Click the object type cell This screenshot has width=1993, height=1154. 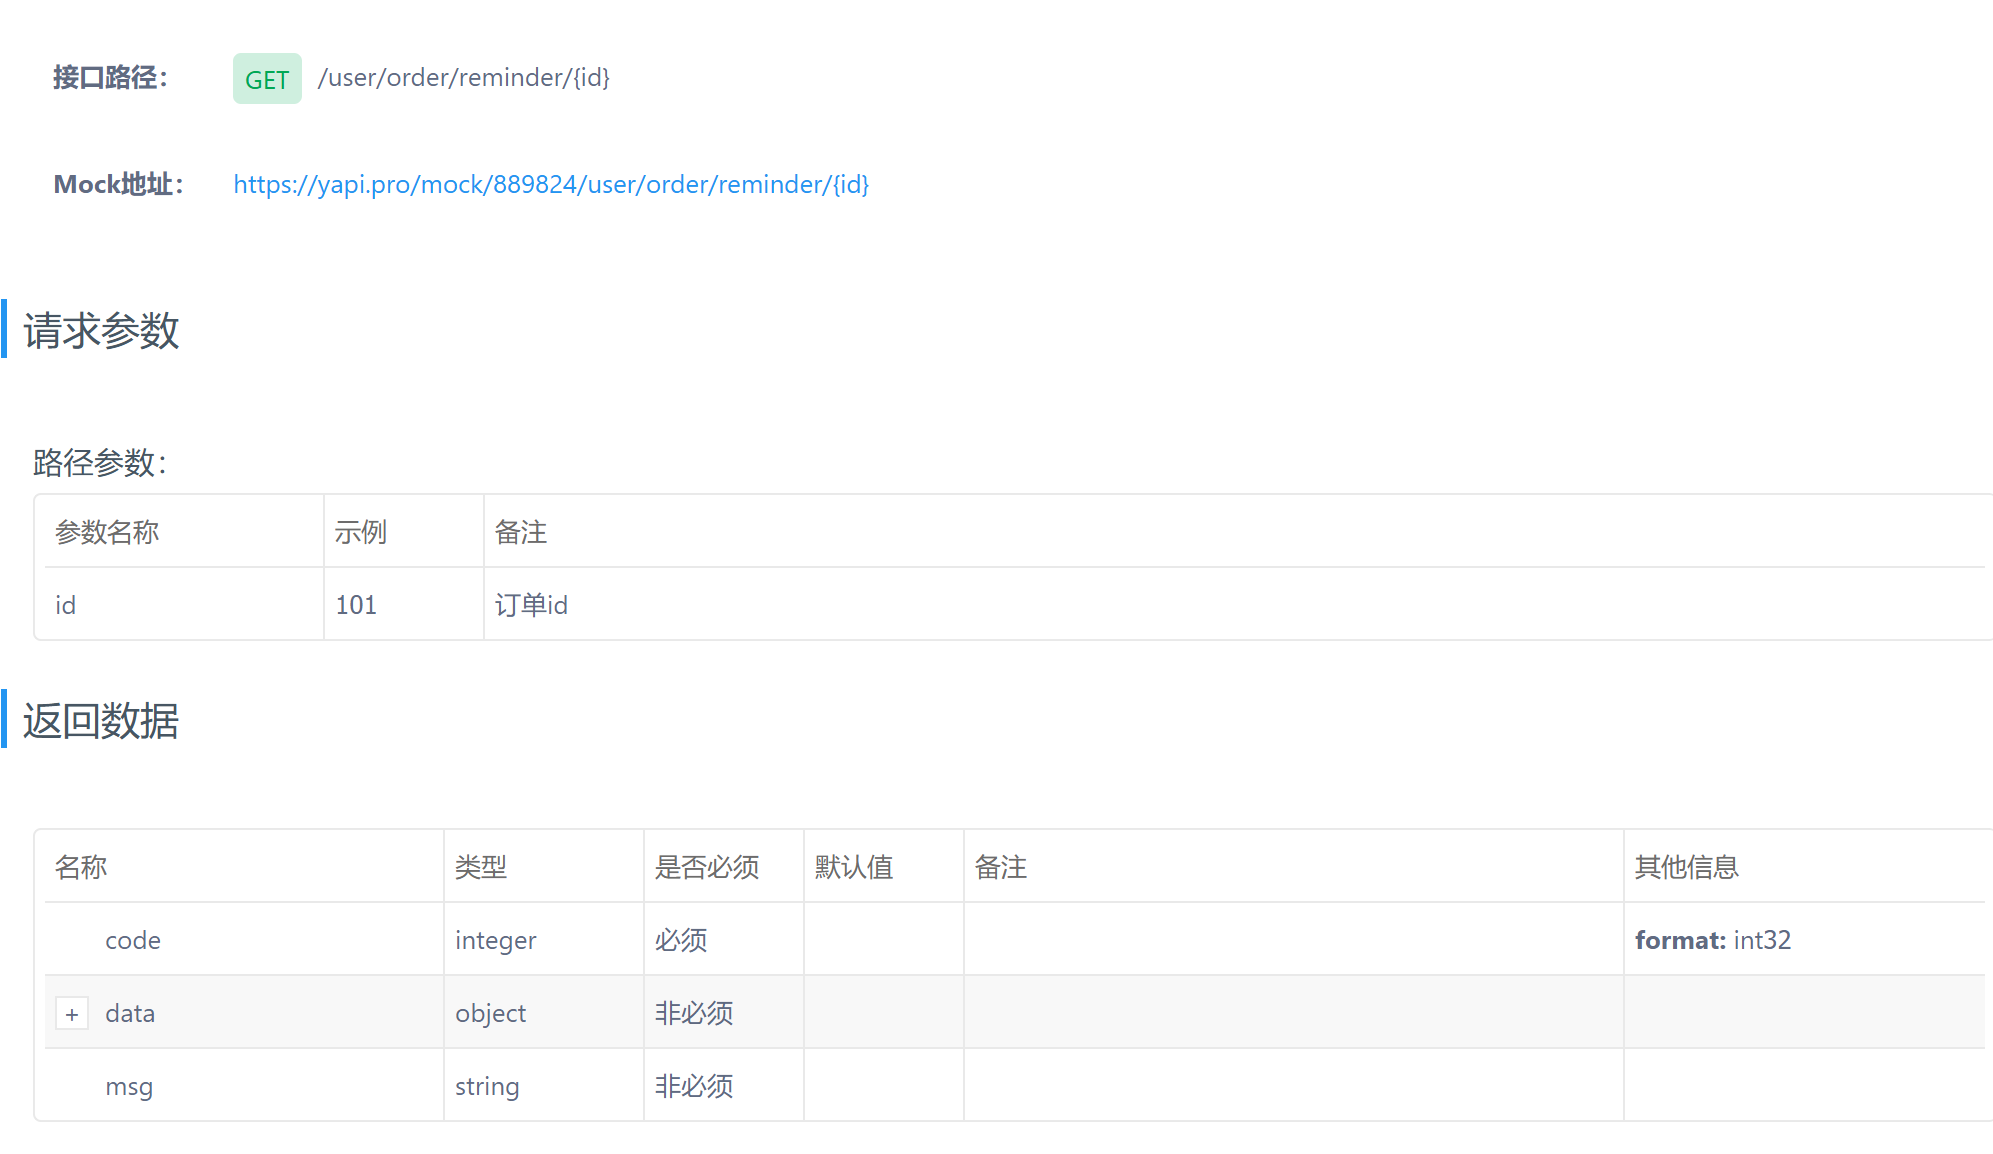point(490,1013)
